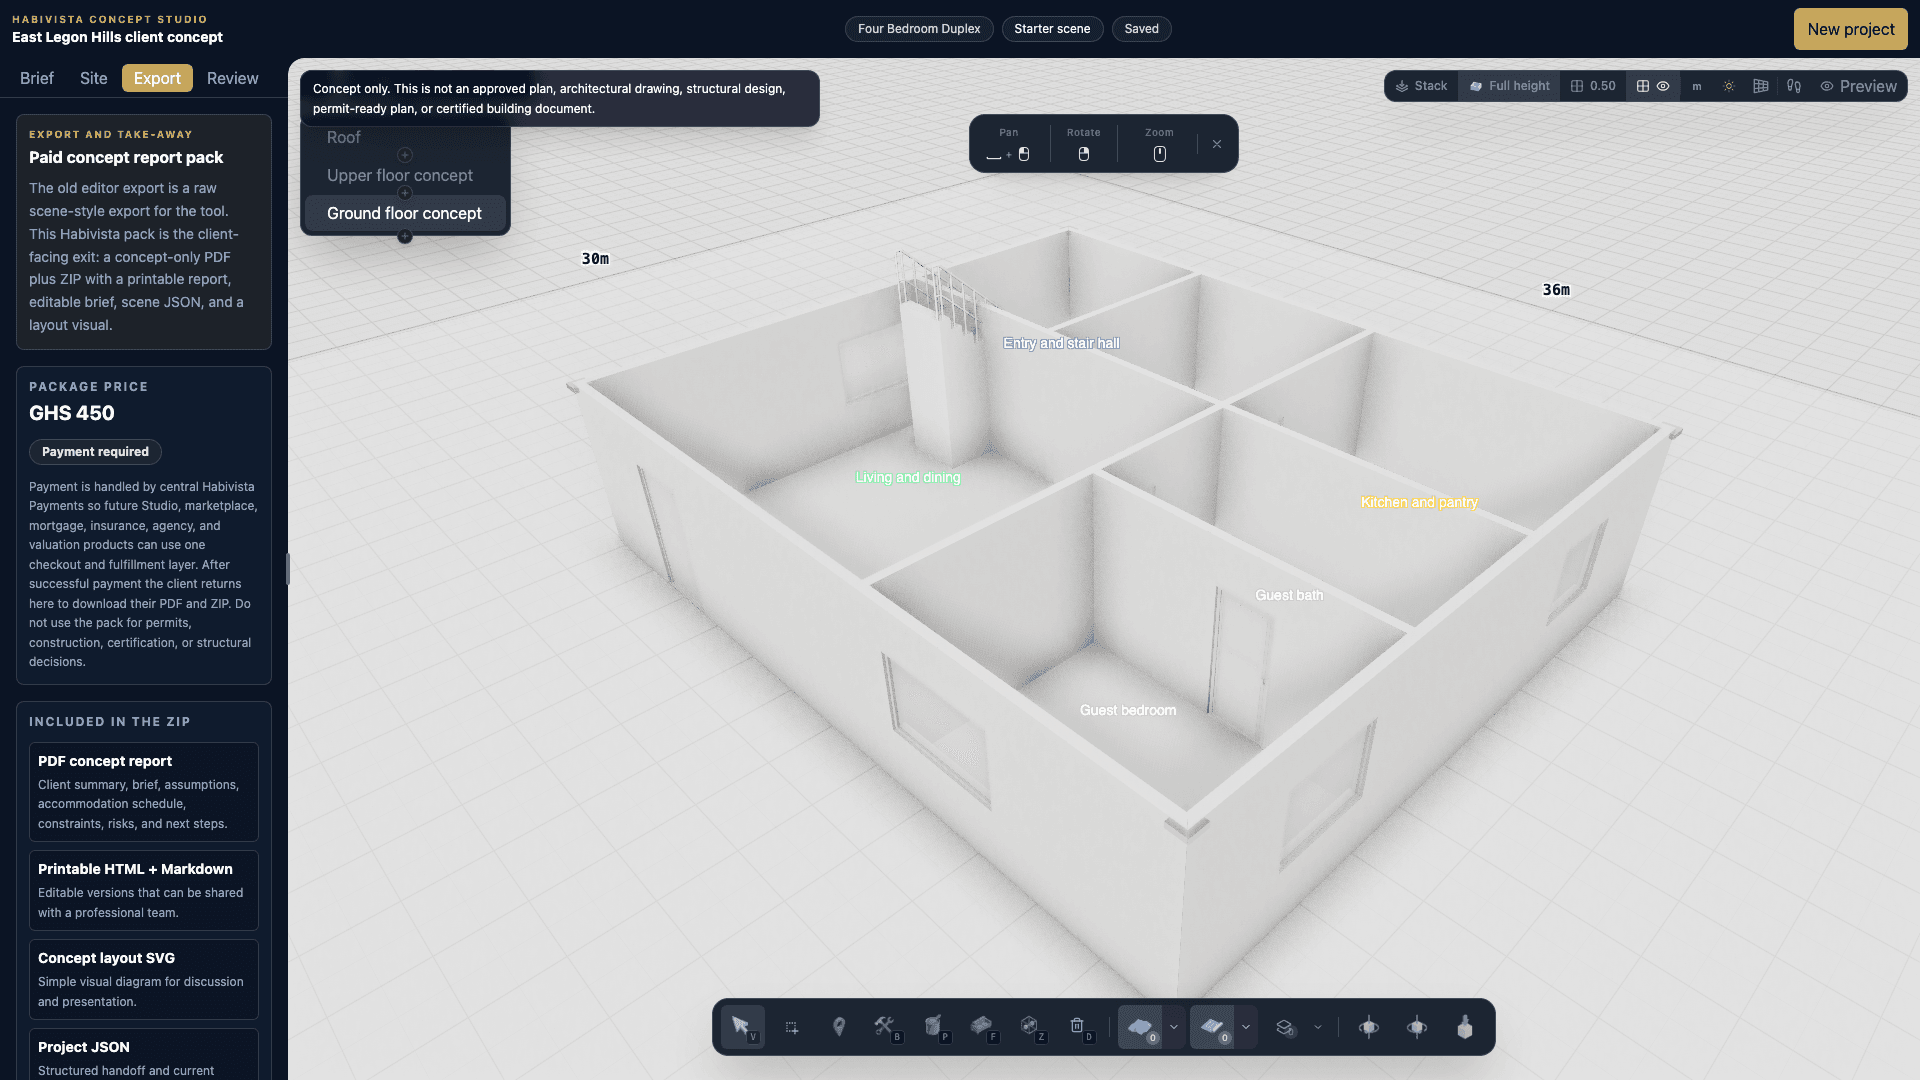Activate the marquee box-select tool
1920x1080 pixels.
click(x=791, y=1027)
